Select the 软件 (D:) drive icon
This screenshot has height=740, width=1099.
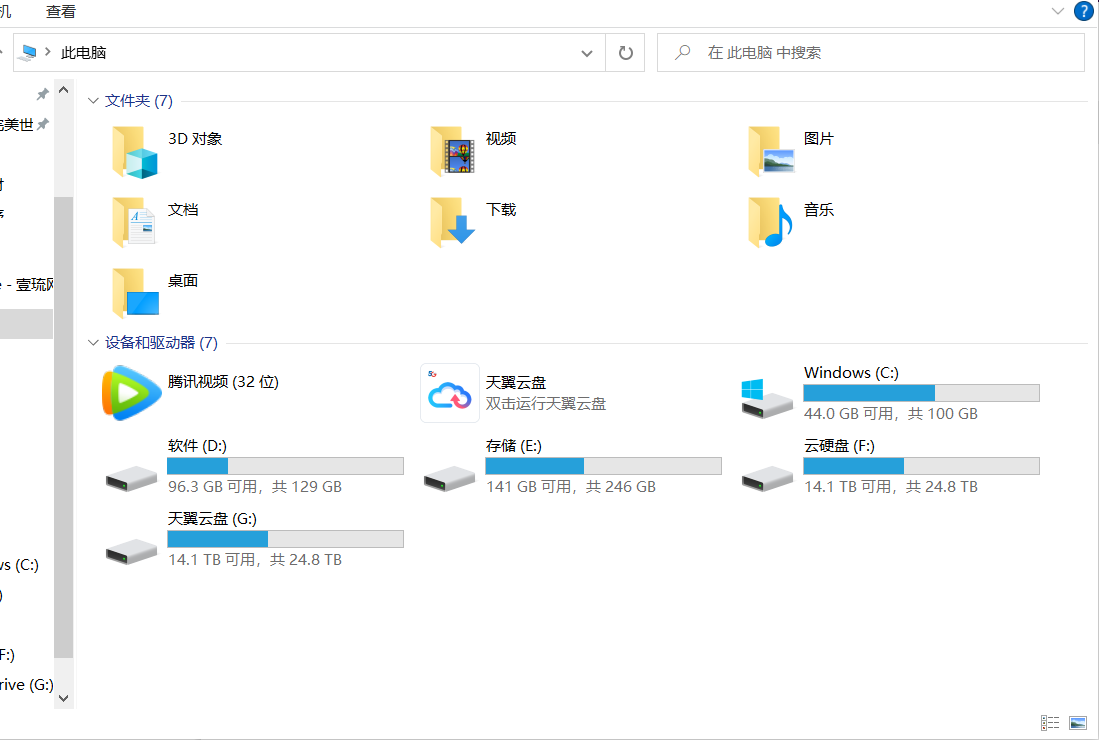pos(131,479)
